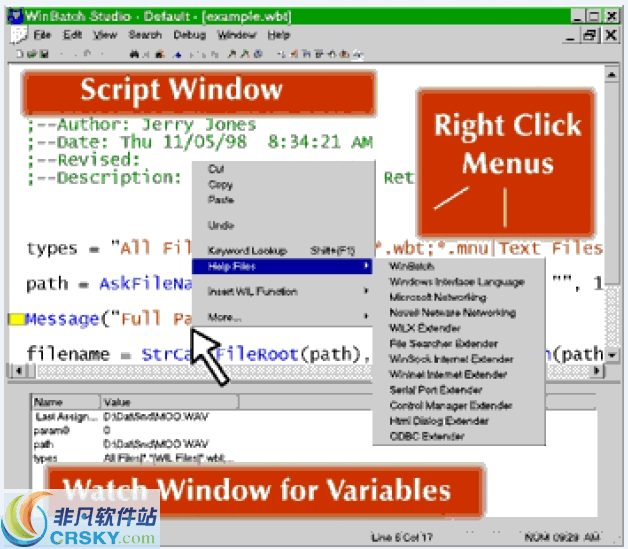Image resolution: width=628 pixels, height=549 pixels.
Task: Minimize the example.wbt document window
Action: click(x=570, y=35)
